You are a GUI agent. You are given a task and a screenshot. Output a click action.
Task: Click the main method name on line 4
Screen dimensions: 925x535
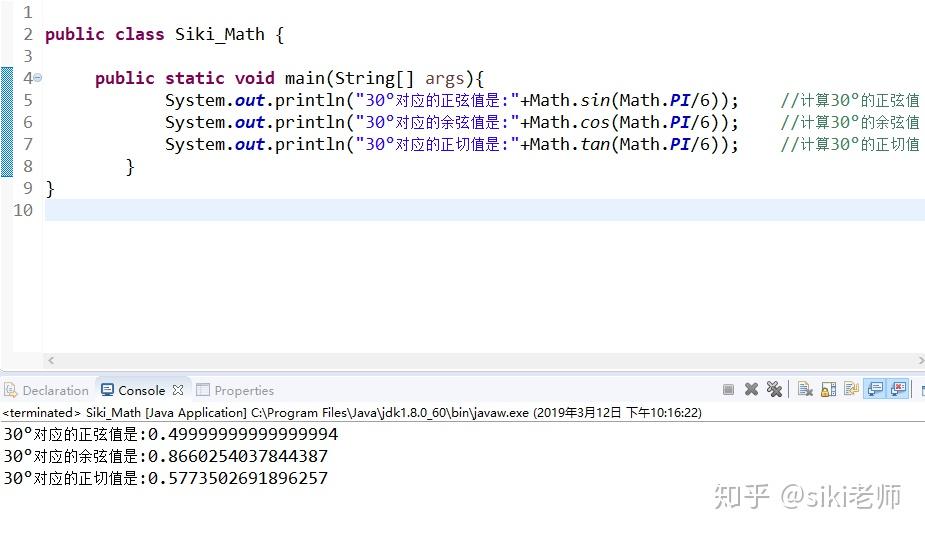(305, 78)
